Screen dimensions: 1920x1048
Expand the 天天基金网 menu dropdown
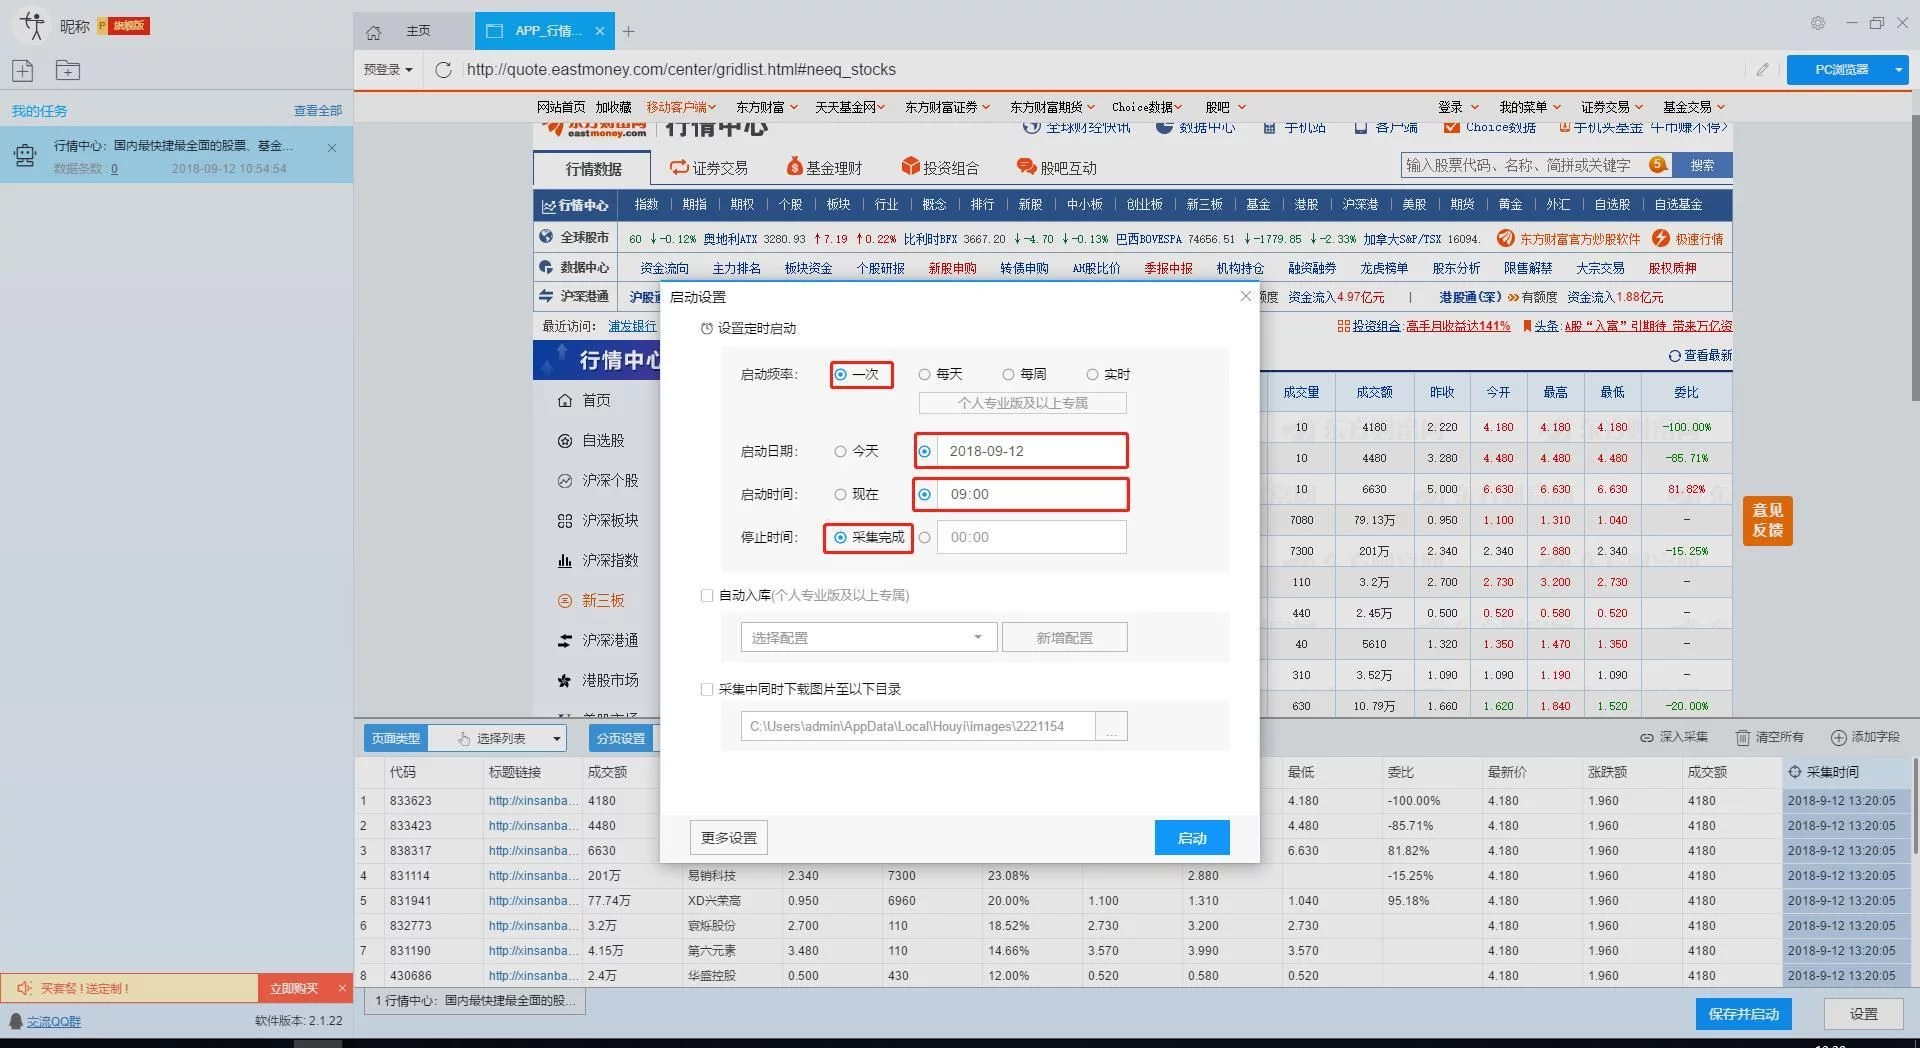(881, 107)
